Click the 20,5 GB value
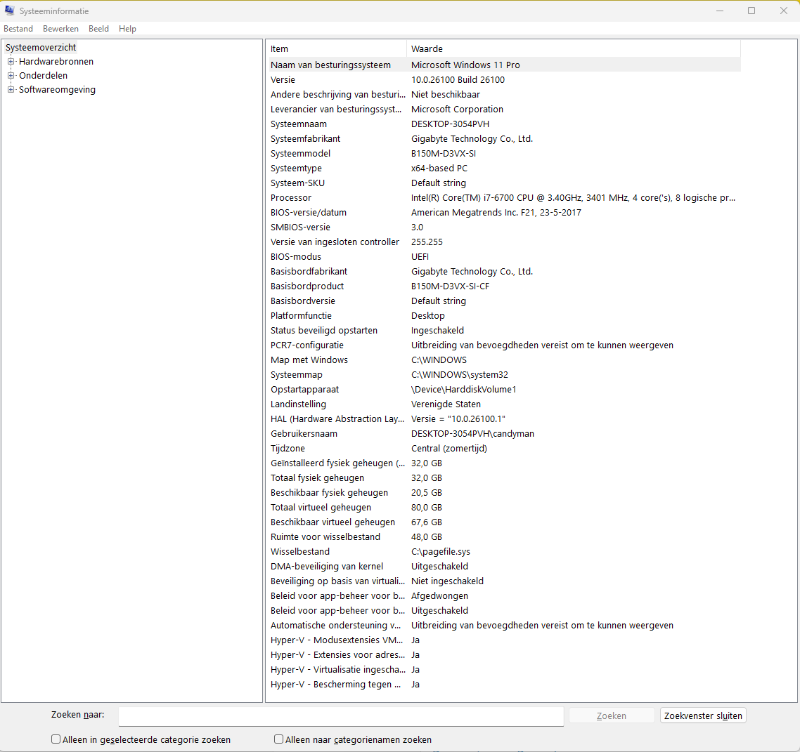The width and height of the screenshot is (800, 752). tap(427, 493)
